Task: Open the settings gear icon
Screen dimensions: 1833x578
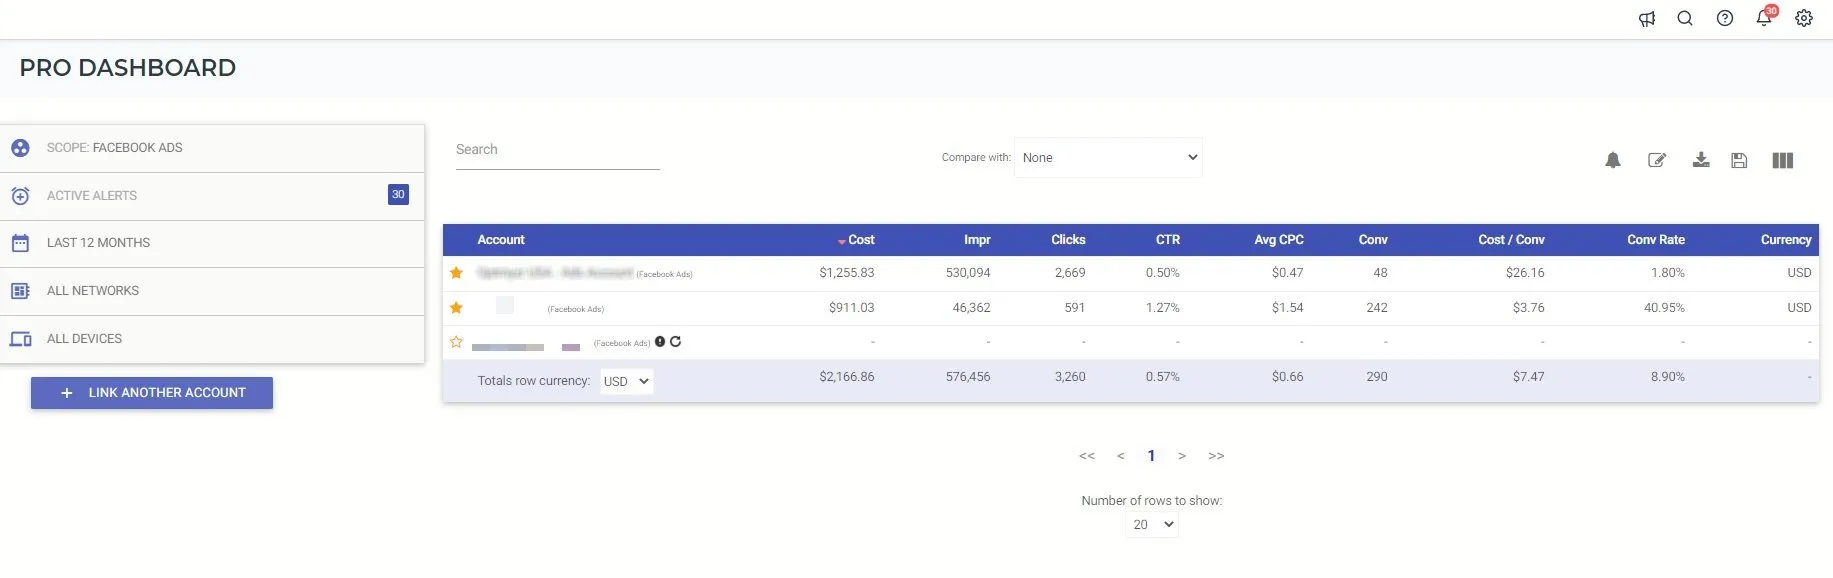Action: point(1803,18)
